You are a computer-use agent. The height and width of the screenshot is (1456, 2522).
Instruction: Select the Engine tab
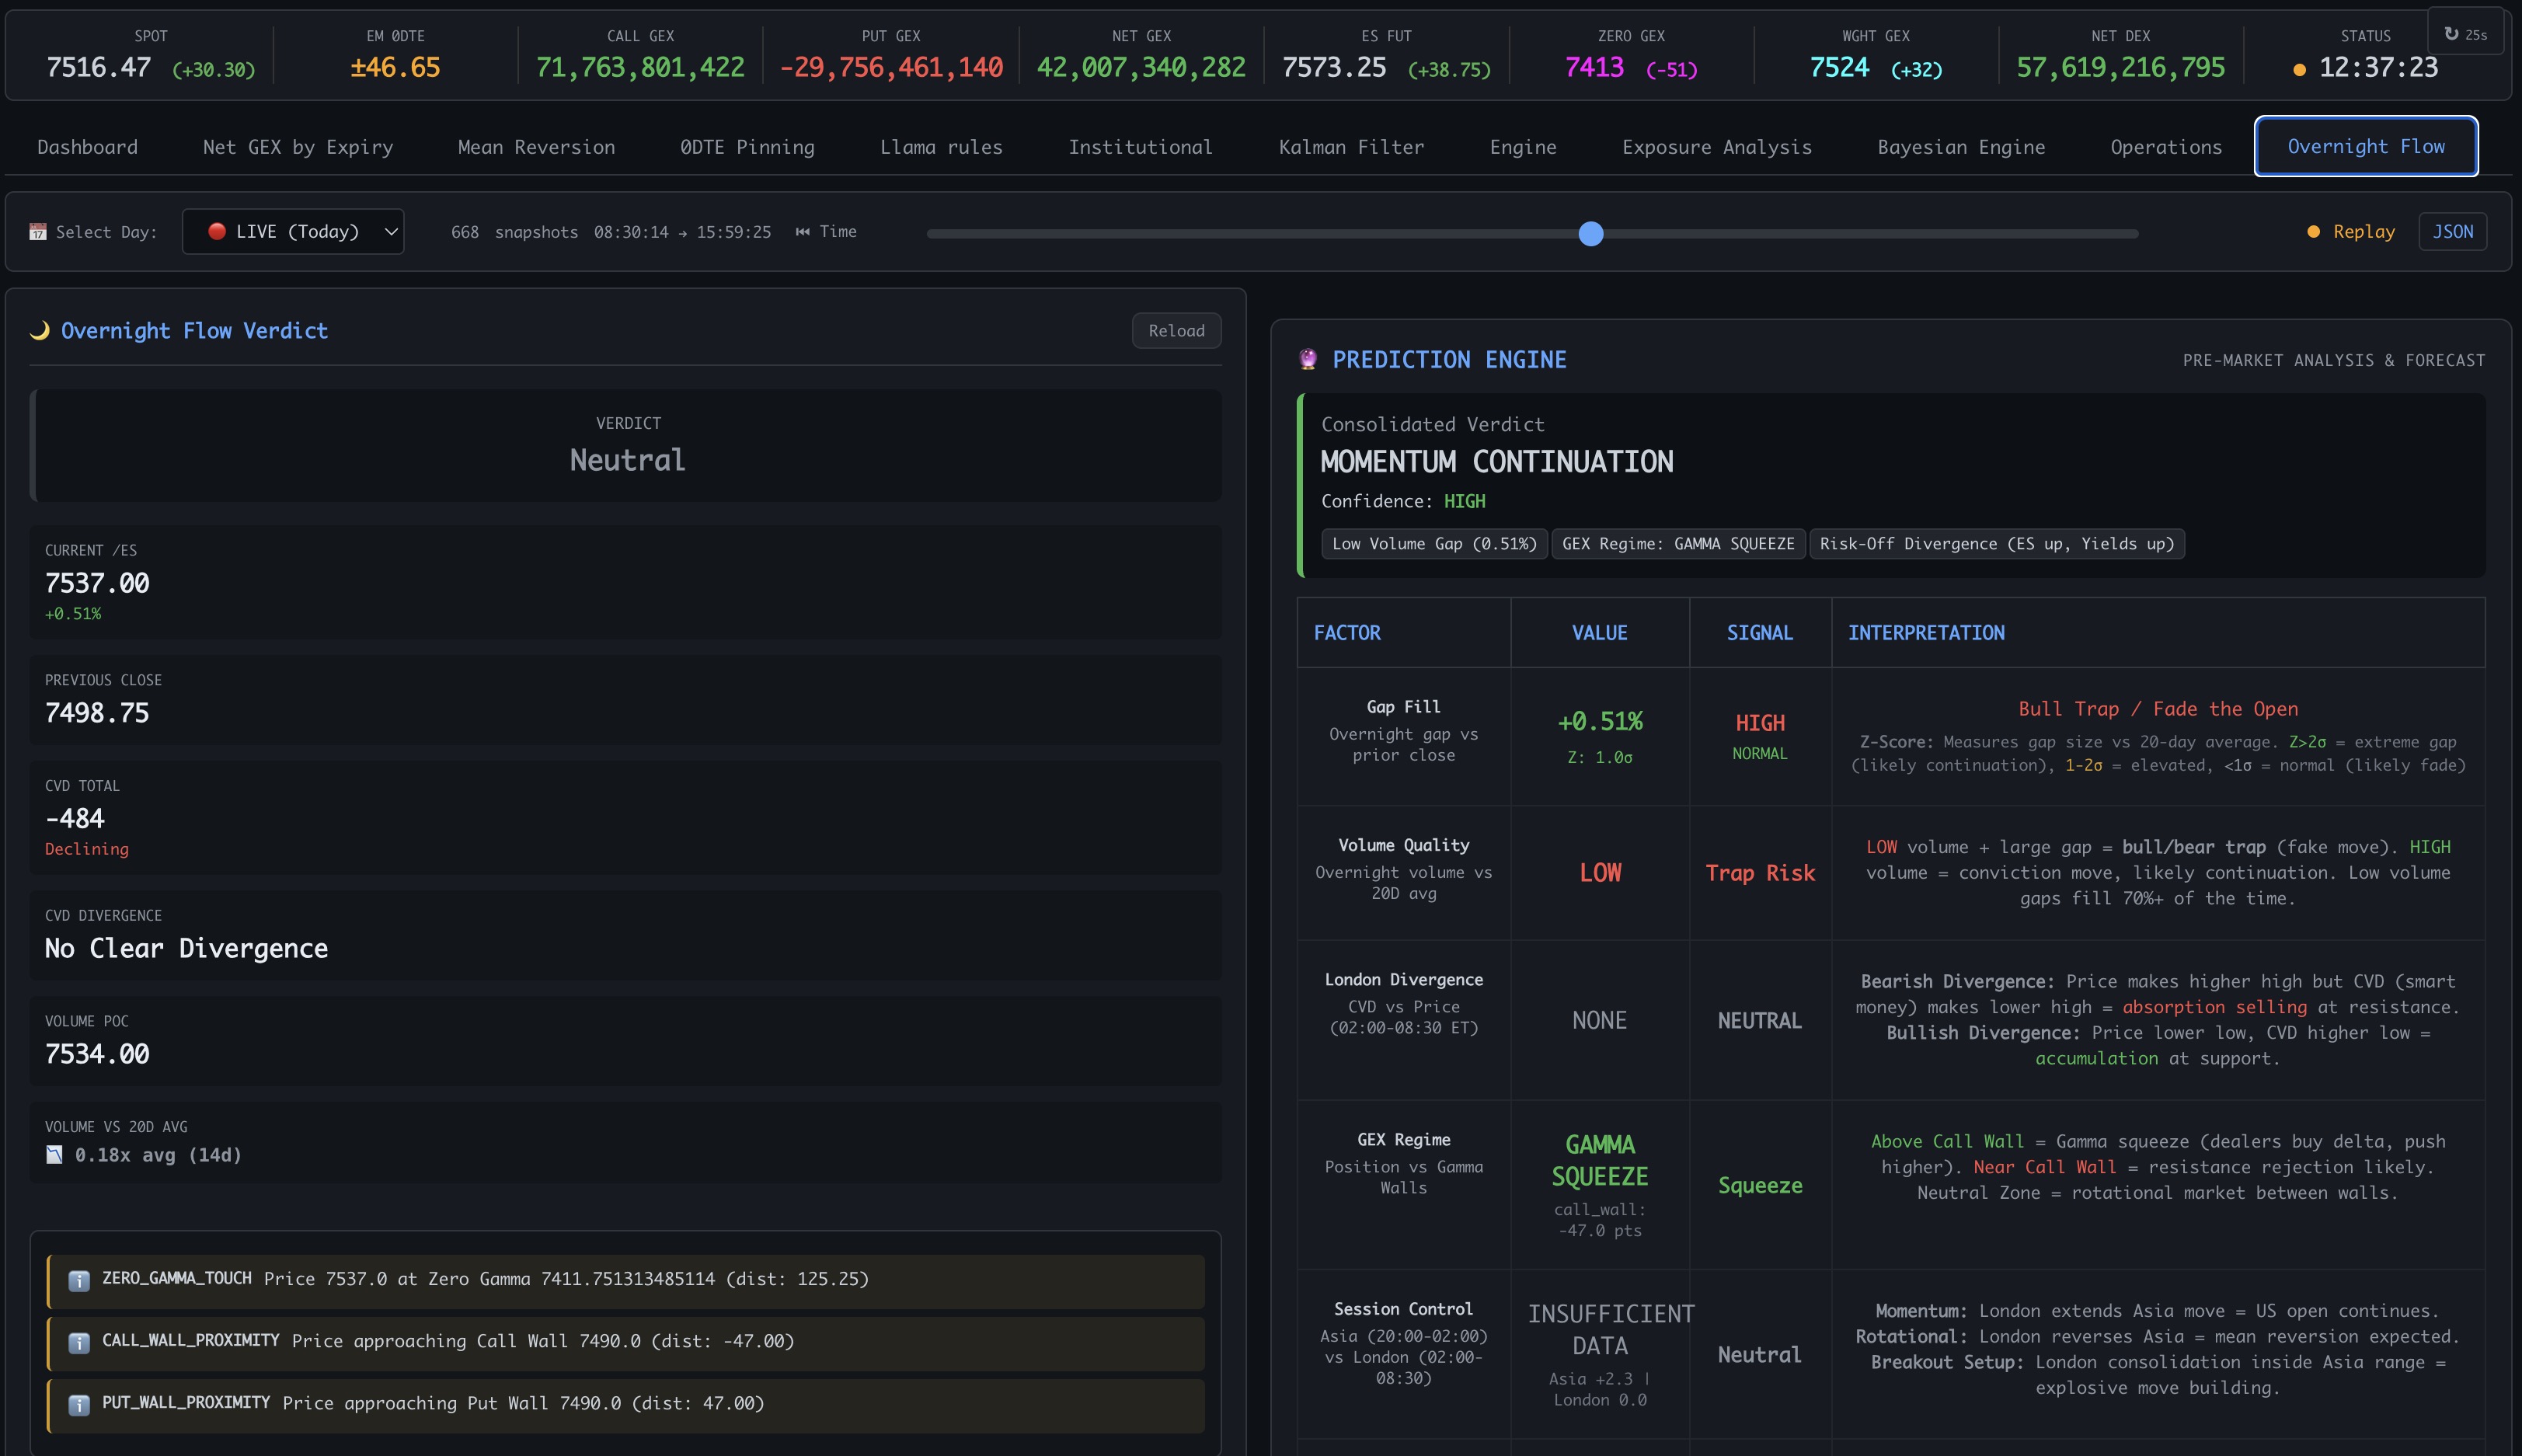(x=1523, y=147)
